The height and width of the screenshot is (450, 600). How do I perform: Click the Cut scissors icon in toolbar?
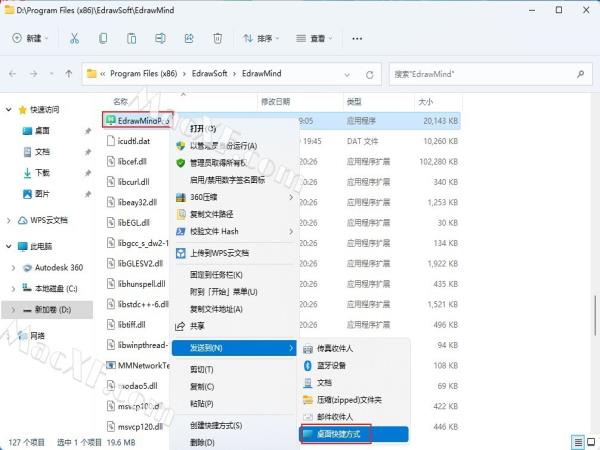click(74, 38)
